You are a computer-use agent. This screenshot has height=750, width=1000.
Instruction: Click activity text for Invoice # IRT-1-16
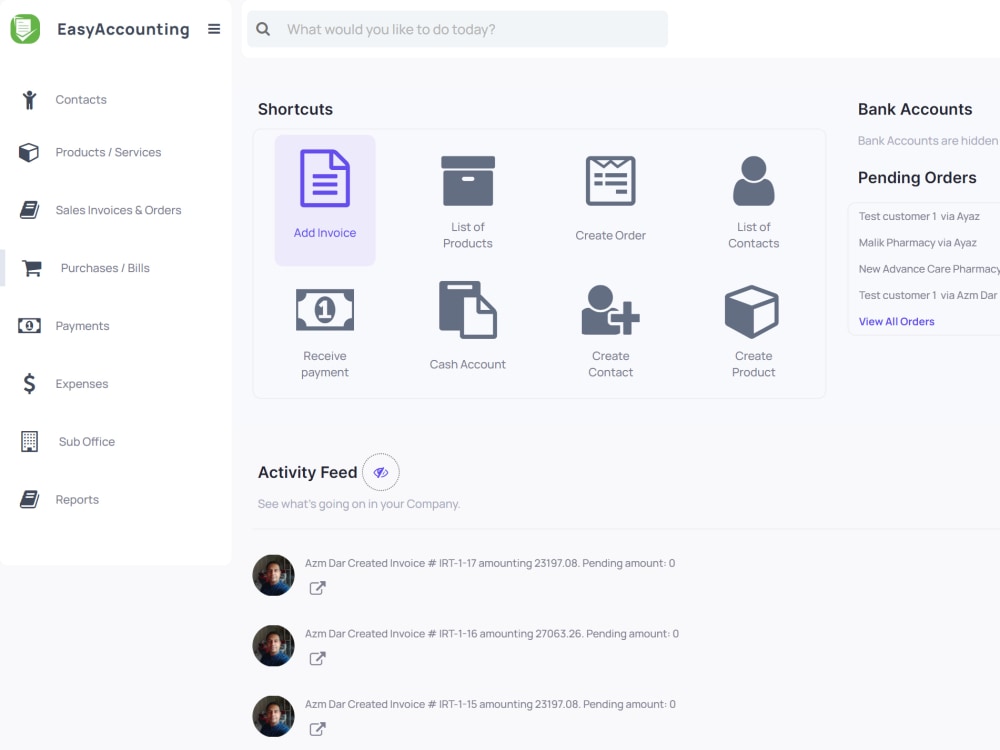pyautogui.click(x=492, y=634)
